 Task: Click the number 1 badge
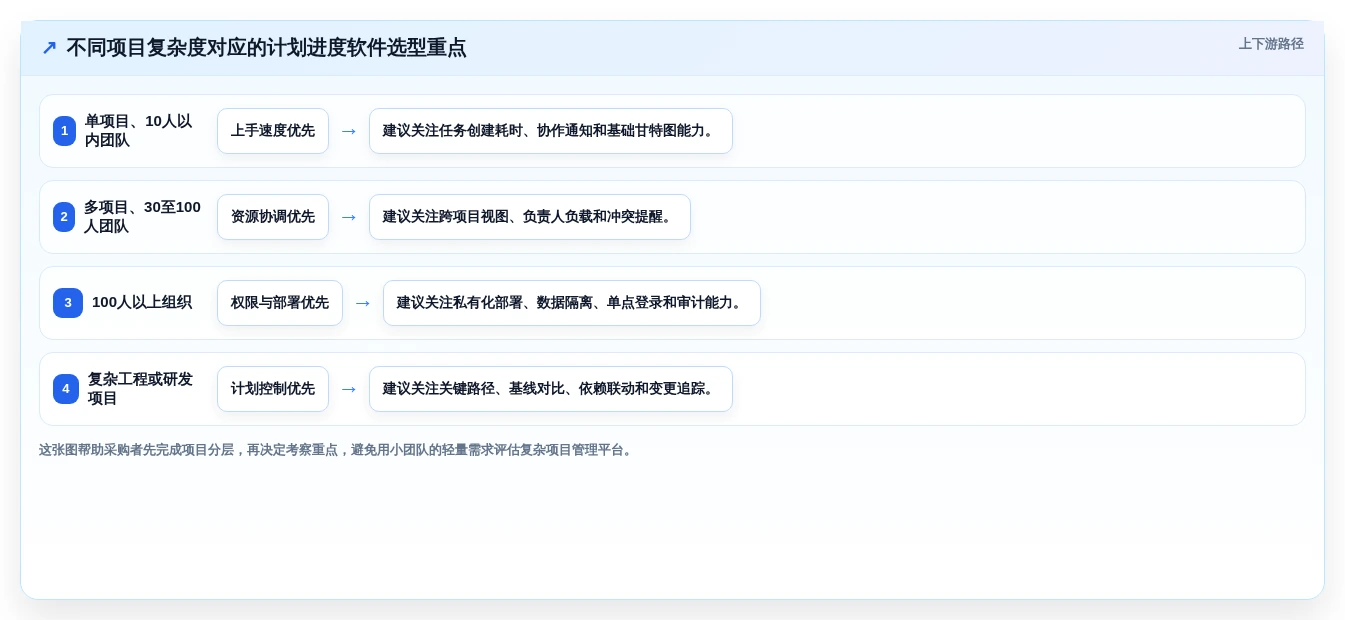(64, 131)
